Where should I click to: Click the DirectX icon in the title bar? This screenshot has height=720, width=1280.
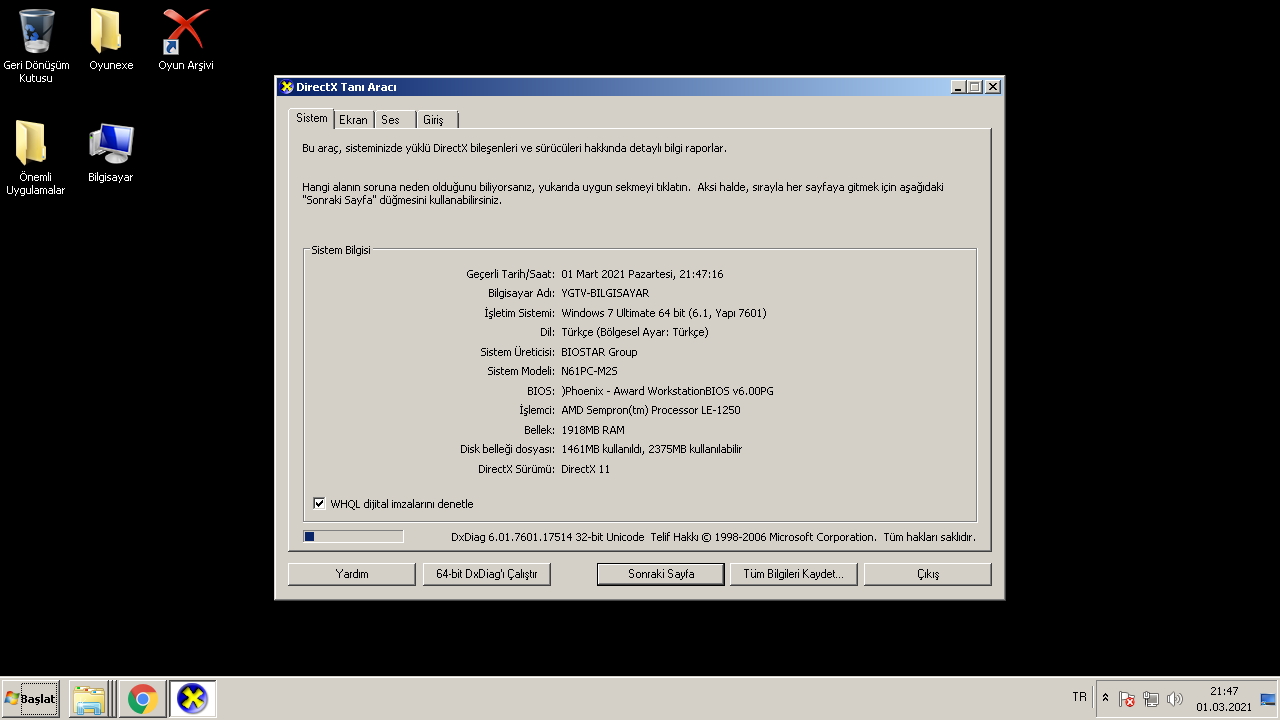click(287, 87)
